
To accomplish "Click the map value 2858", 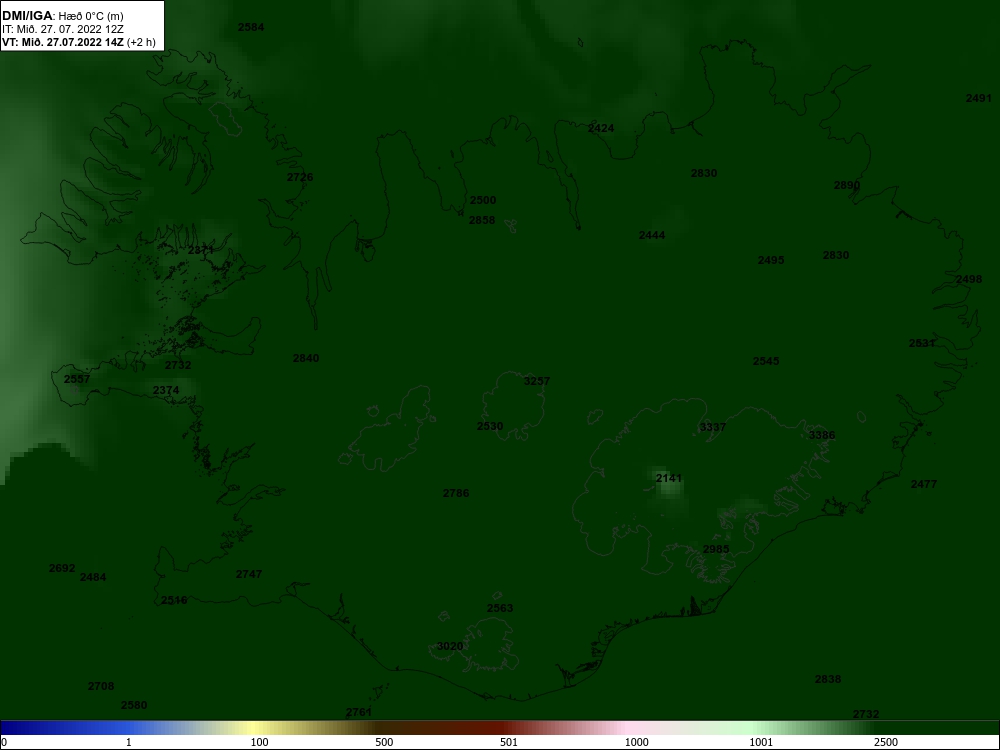I will 482,220.
